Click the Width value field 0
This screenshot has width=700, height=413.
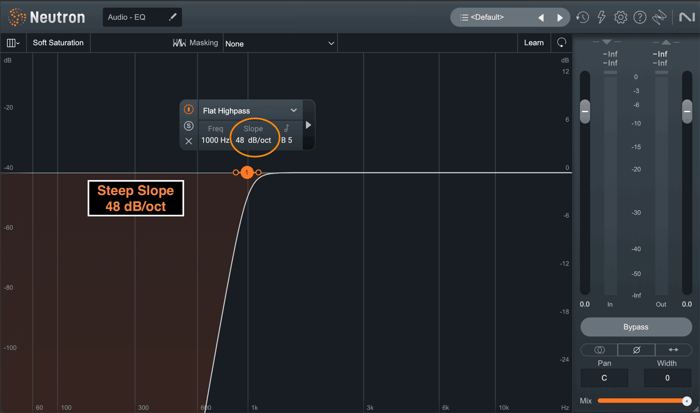tap(667, 378)
